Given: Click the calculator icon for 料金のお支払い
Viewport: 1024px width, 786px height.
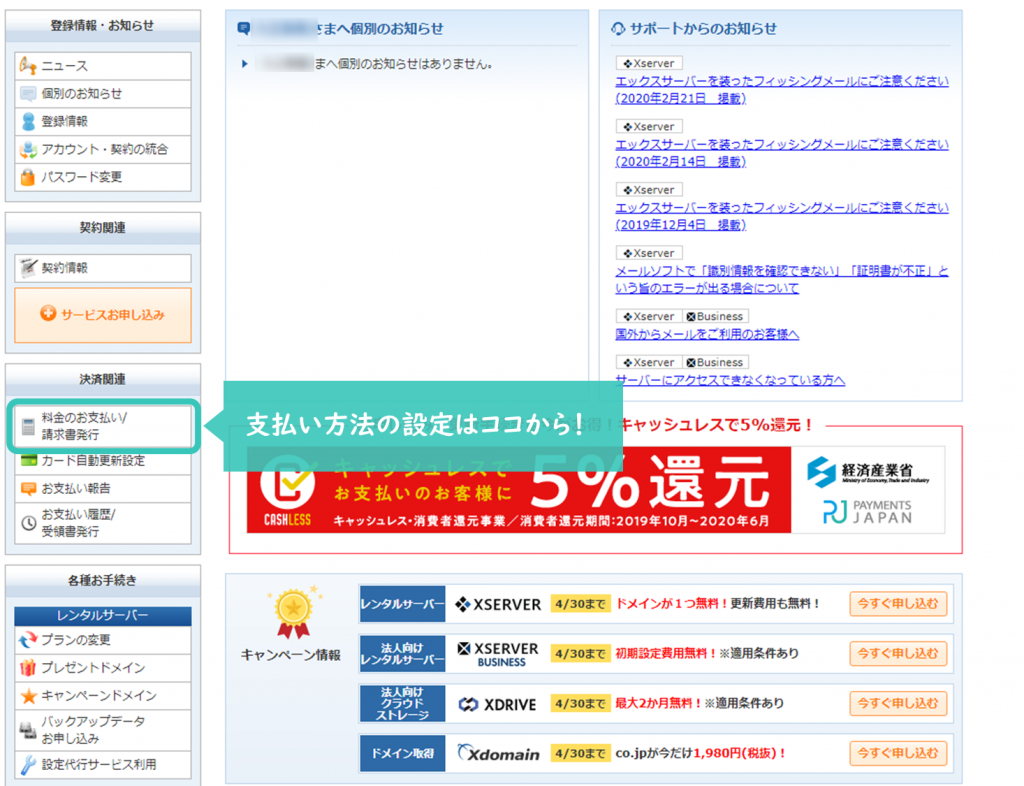Looking at the screenshot, I should click(x=28, y=426).
